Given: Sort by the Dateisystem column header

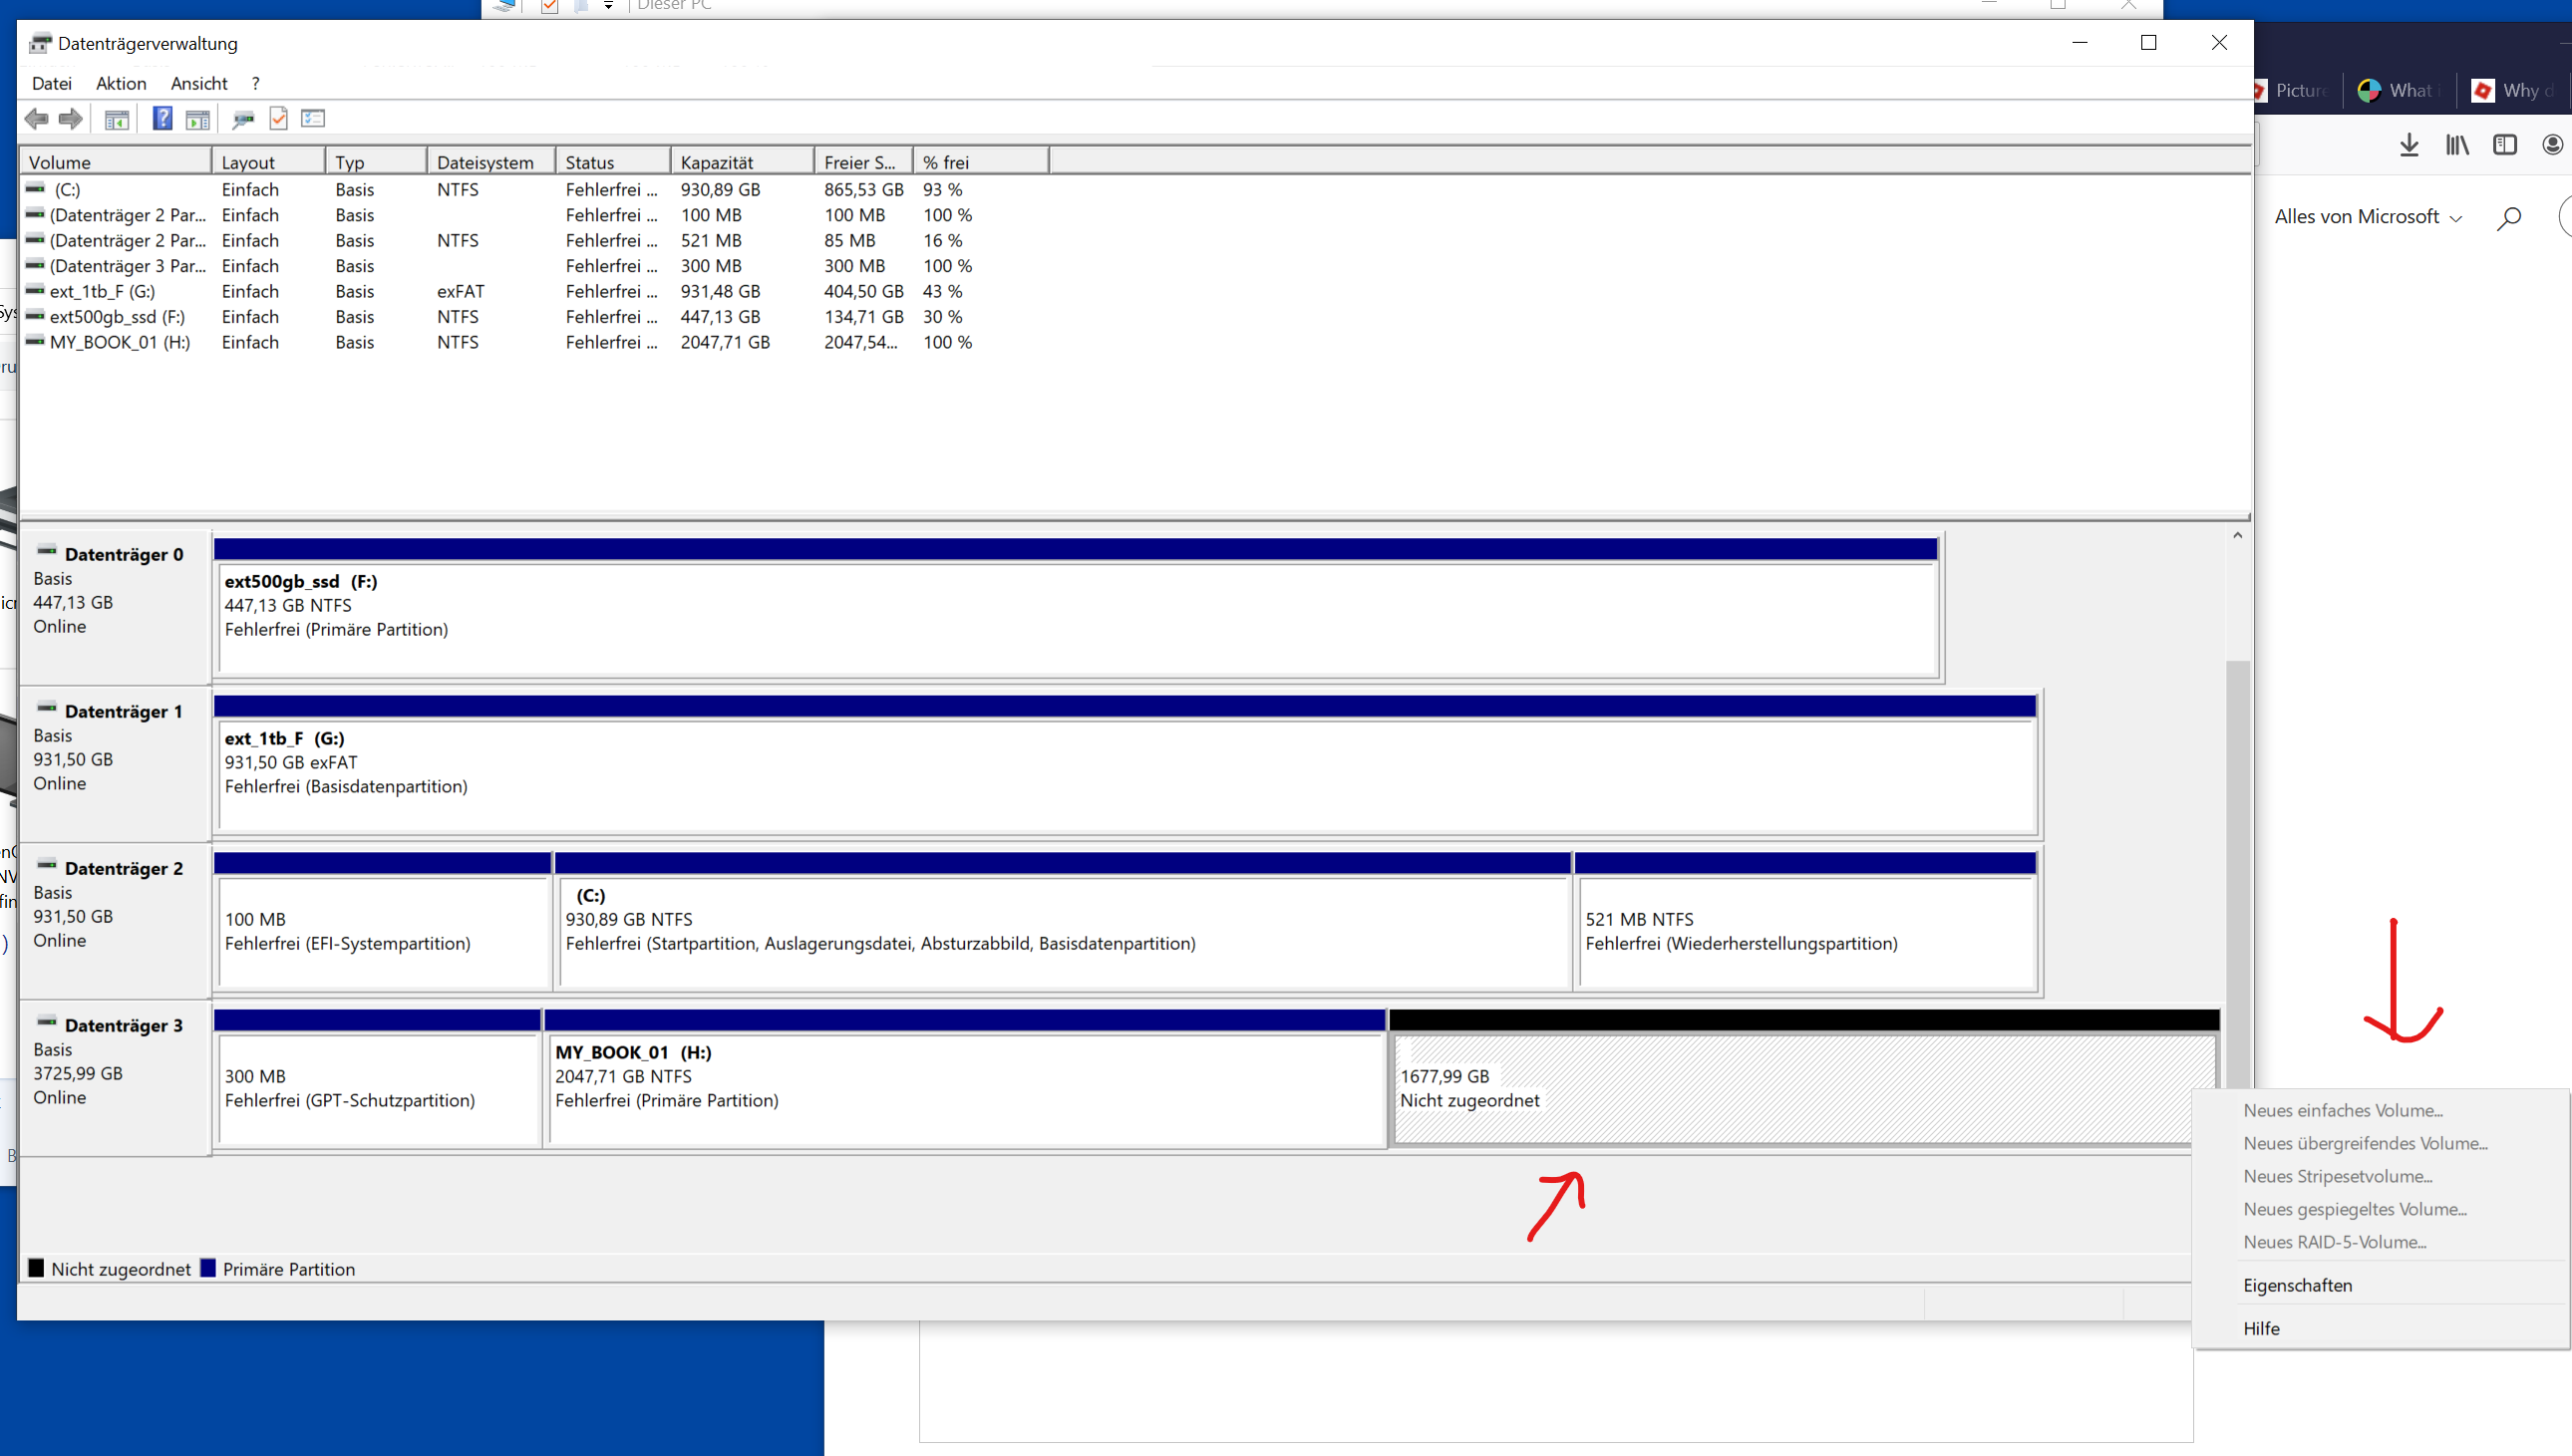Looking at the screenshot, I should click(491, 162).
